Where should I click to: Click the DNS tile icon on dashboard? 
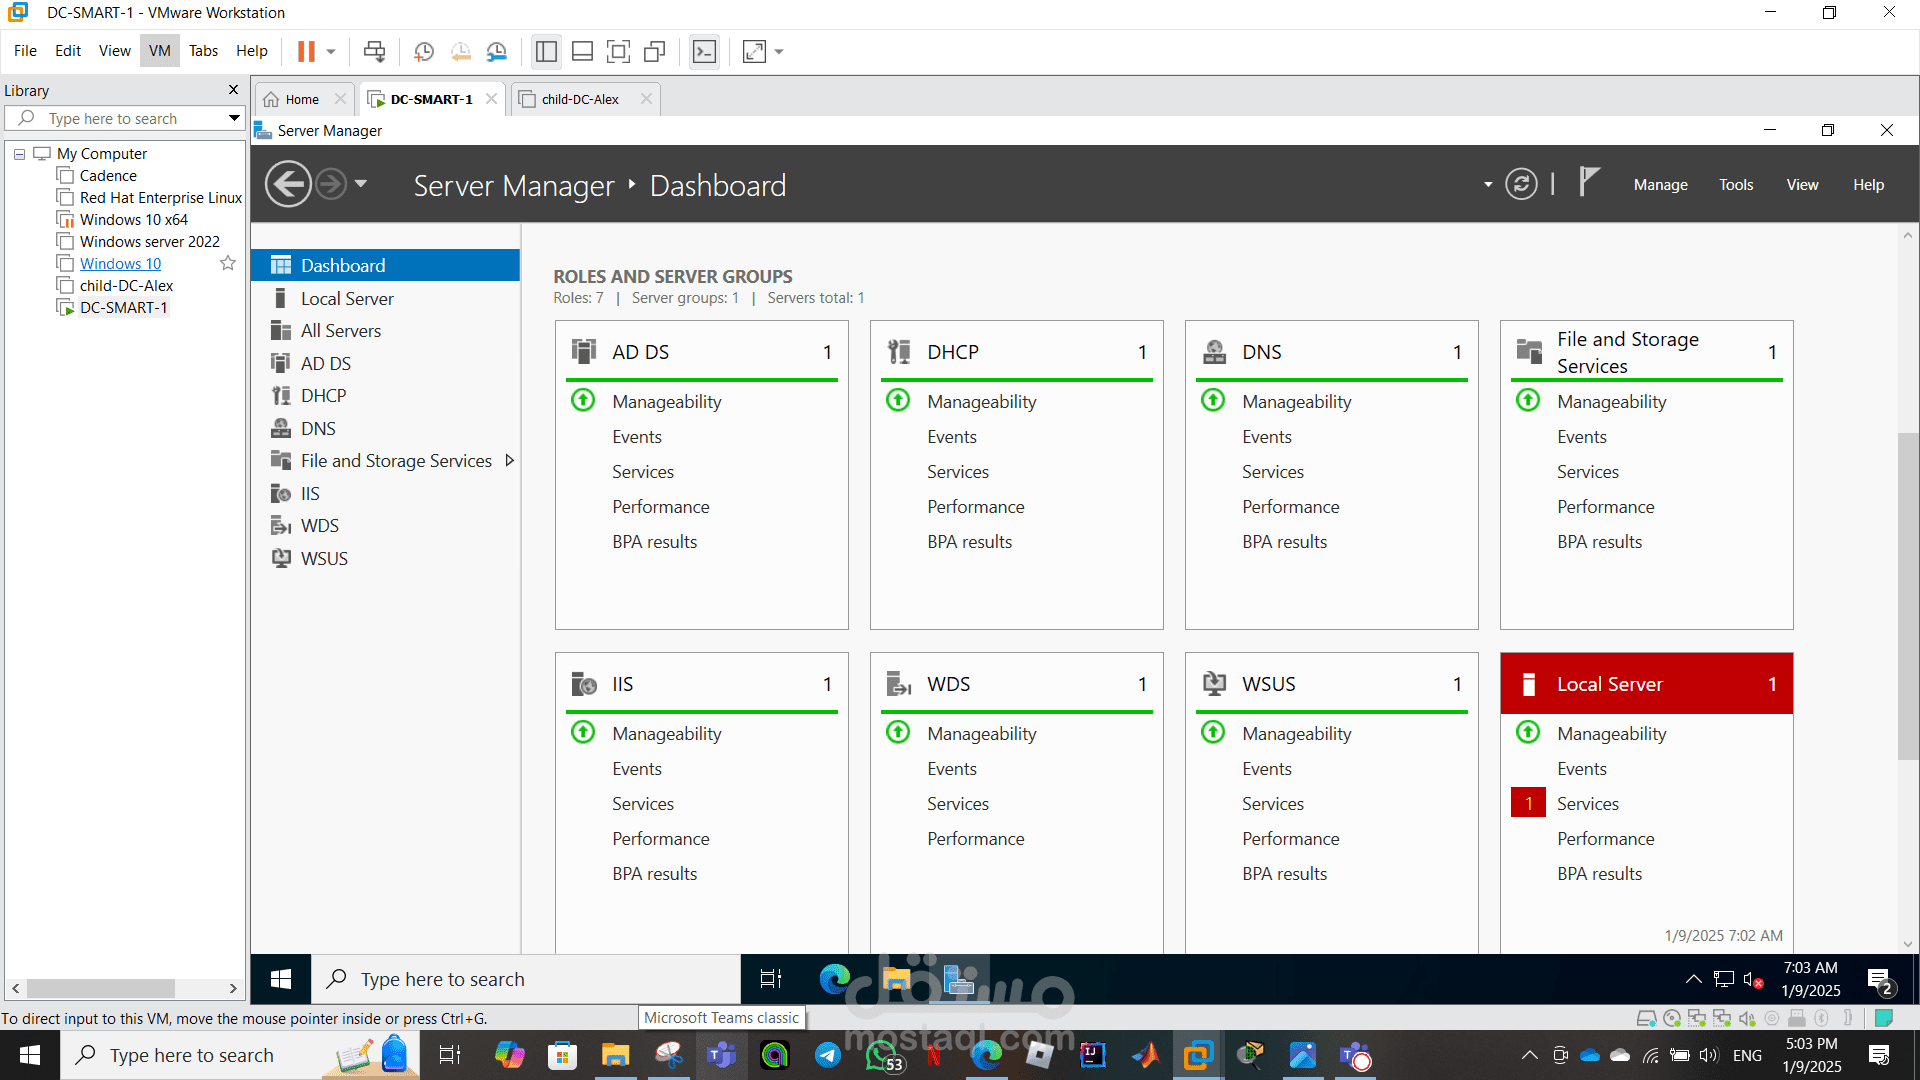point(1214,351)
